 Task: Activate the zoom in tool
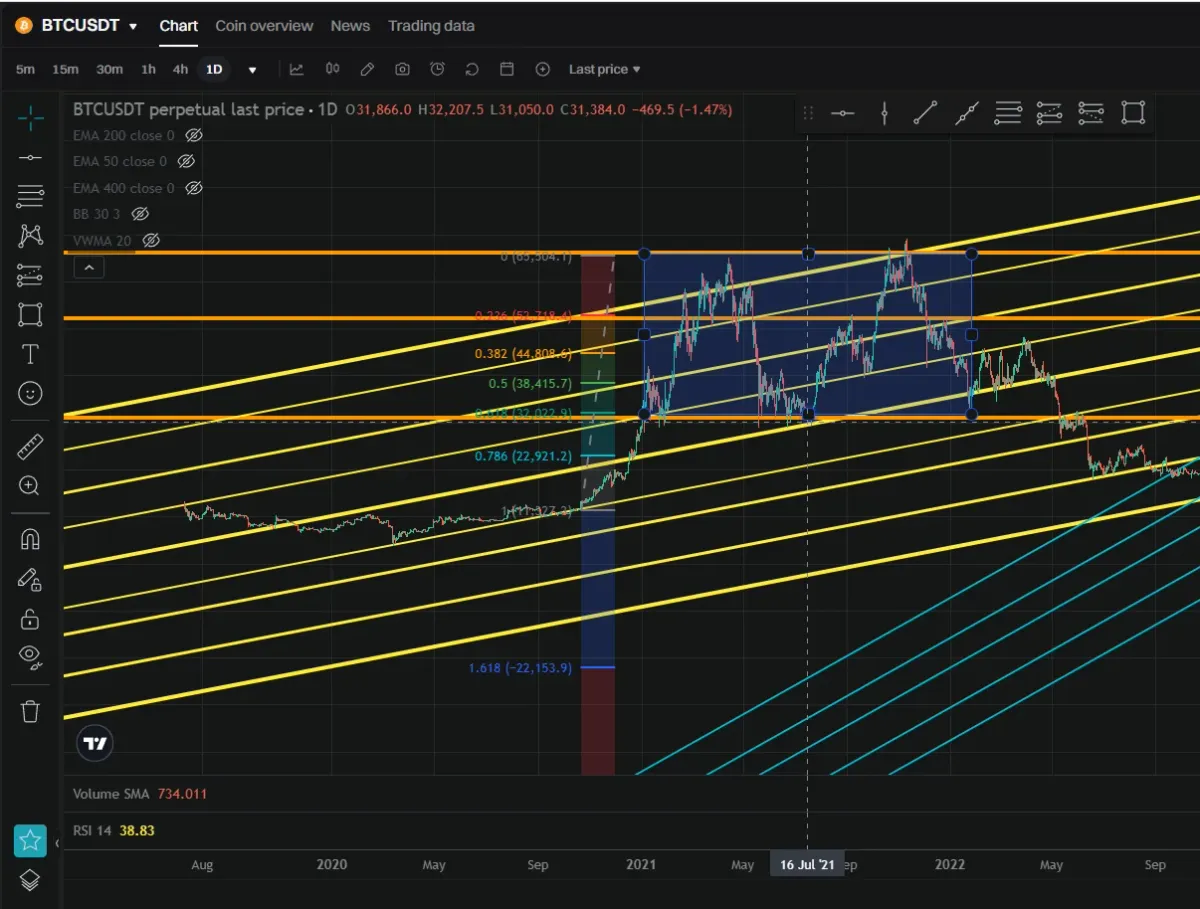pyautogui.click(x=30, y=486)
